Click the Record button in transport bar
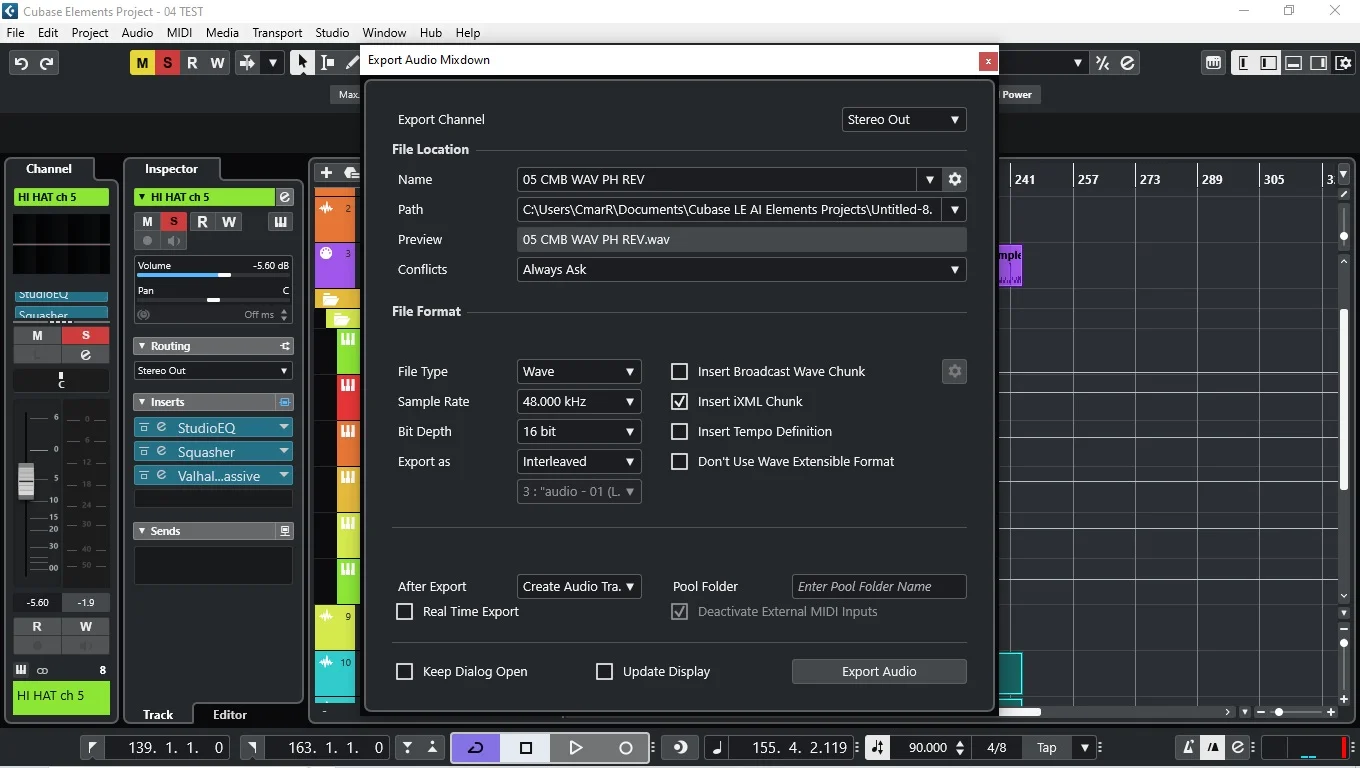 pos(626,747)
